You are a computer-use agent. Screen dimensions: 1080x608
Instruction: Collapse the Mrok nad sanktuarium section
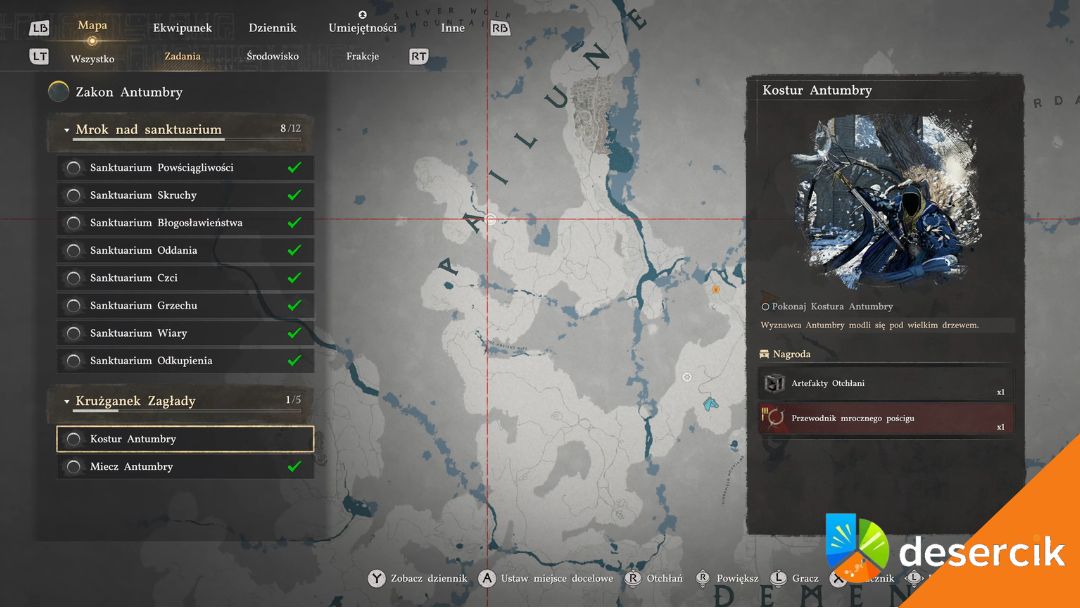coord(67,130)
